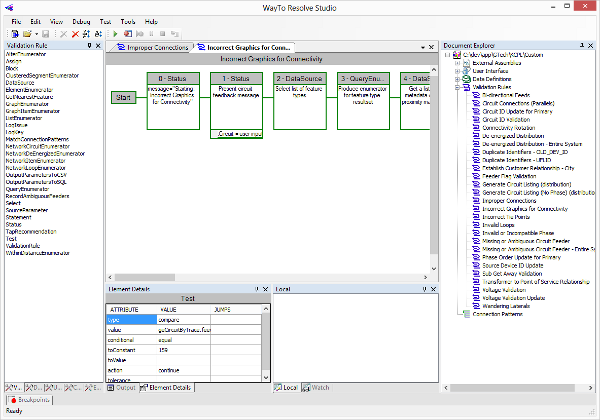Click the Save disk toolbar icon
Screen dimensions: 600x420
tap(45, 34)
